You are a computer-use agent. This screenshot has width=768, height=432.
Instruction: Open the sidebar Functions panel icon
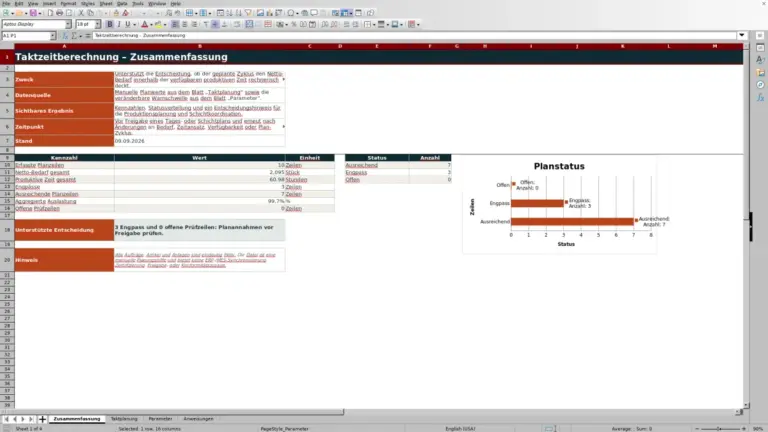click(x=760, y=97)
